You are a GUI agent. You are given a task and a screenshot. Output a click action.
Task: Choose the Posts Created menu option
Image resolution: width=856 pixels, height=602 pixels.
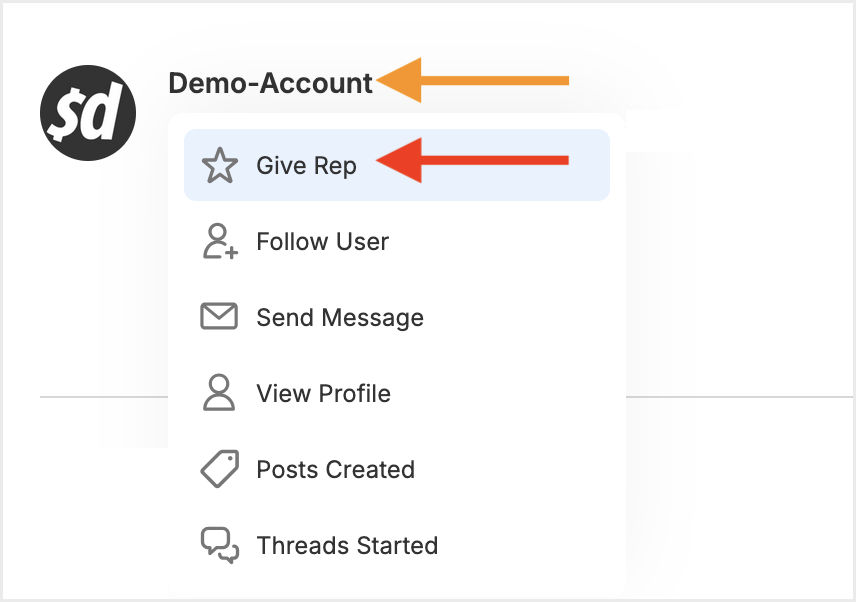335,470
